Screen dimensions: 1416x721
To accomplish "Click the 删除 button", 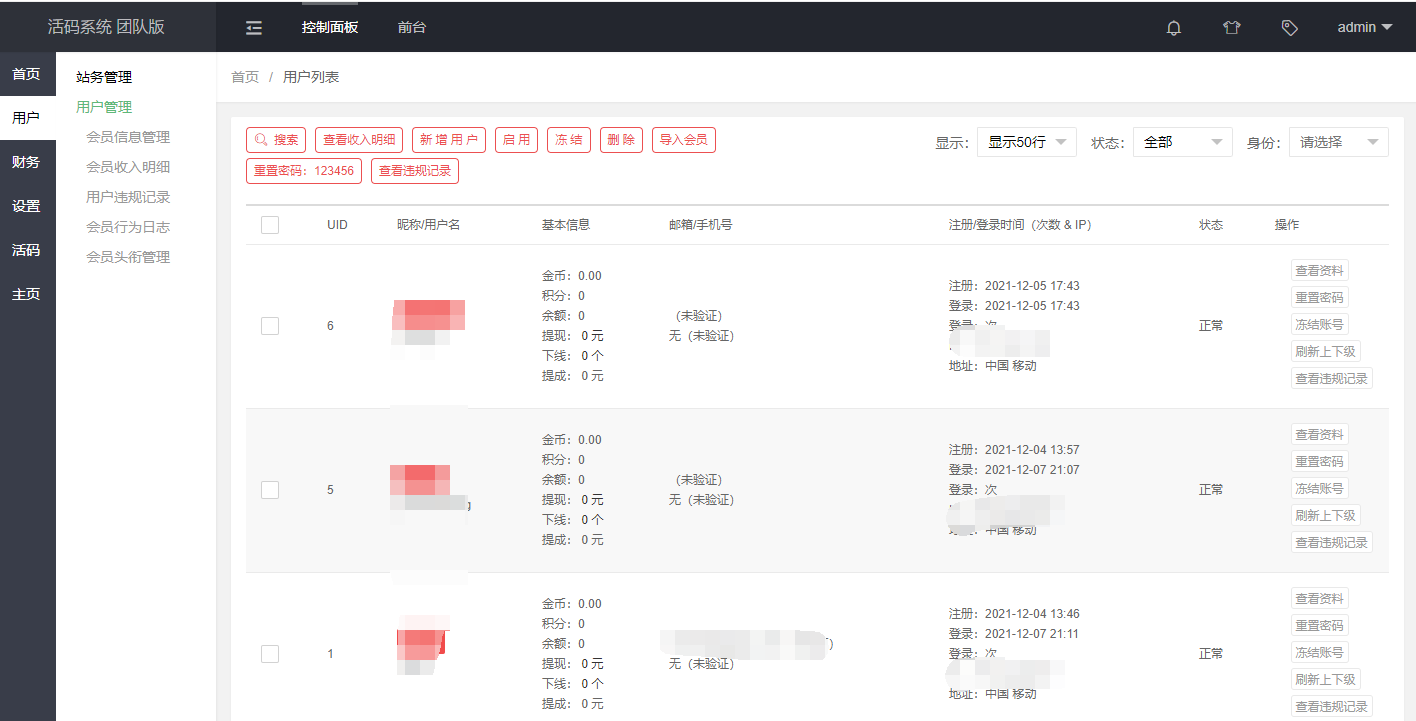I will click(622, 140).
